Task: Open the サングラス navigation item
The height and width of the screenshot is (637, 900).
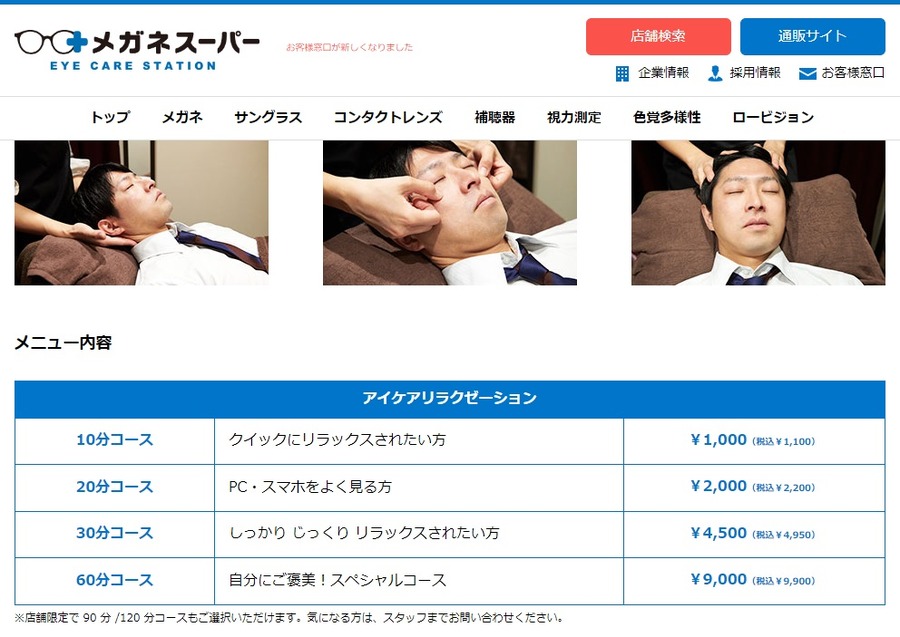Action: tap(268, 118)
